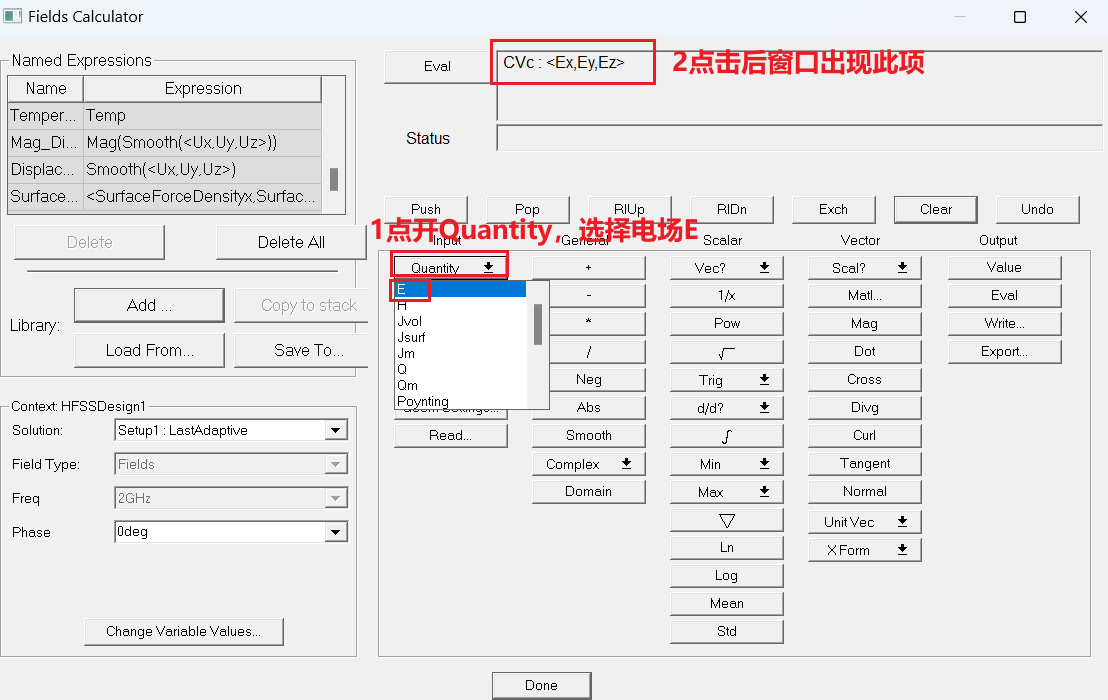Select the Mag_Di... named expression row
Screen dimensions: 1108x700
[165, 143]
